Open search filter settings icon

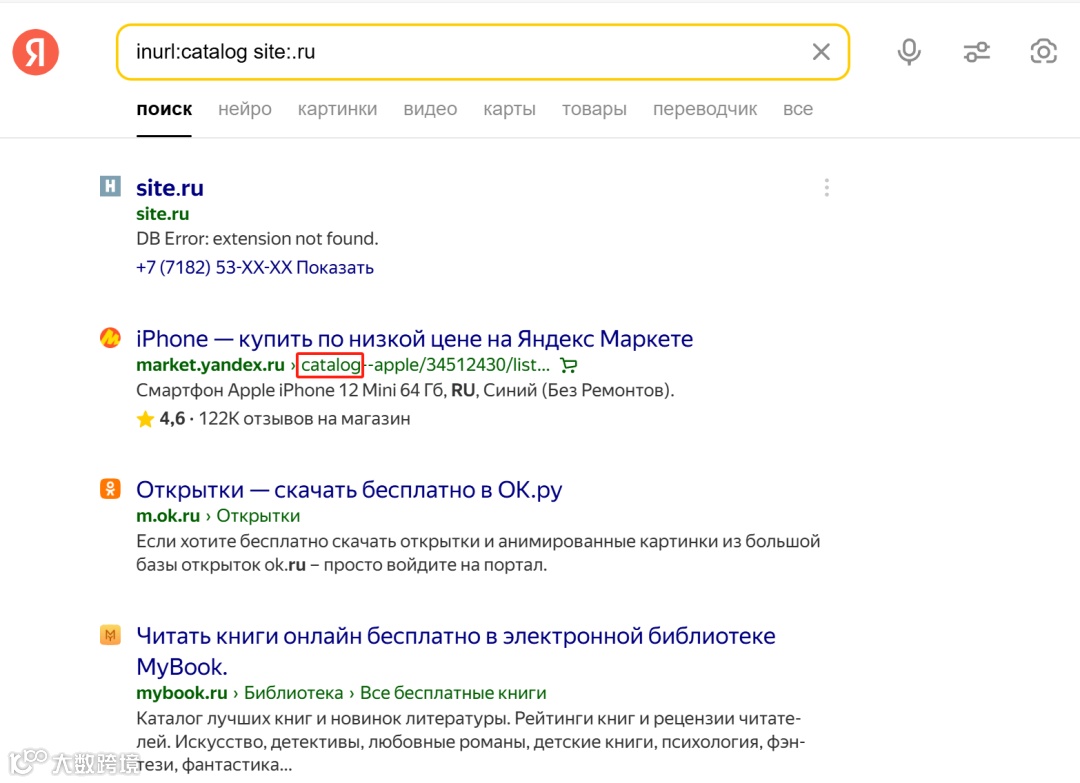click(x=976, y=52)
